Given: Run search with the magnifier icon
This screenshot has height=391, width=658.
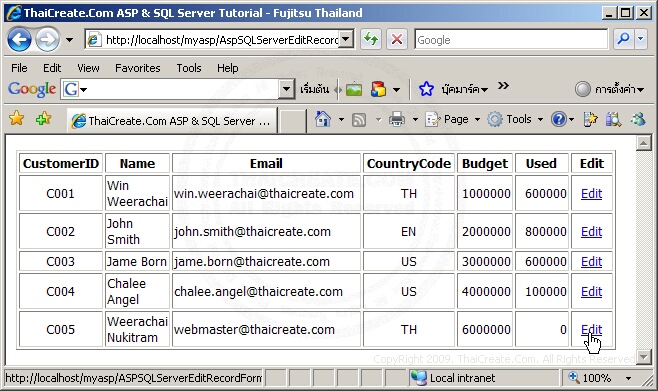Looking at the screenshot, I should [624, 39].
